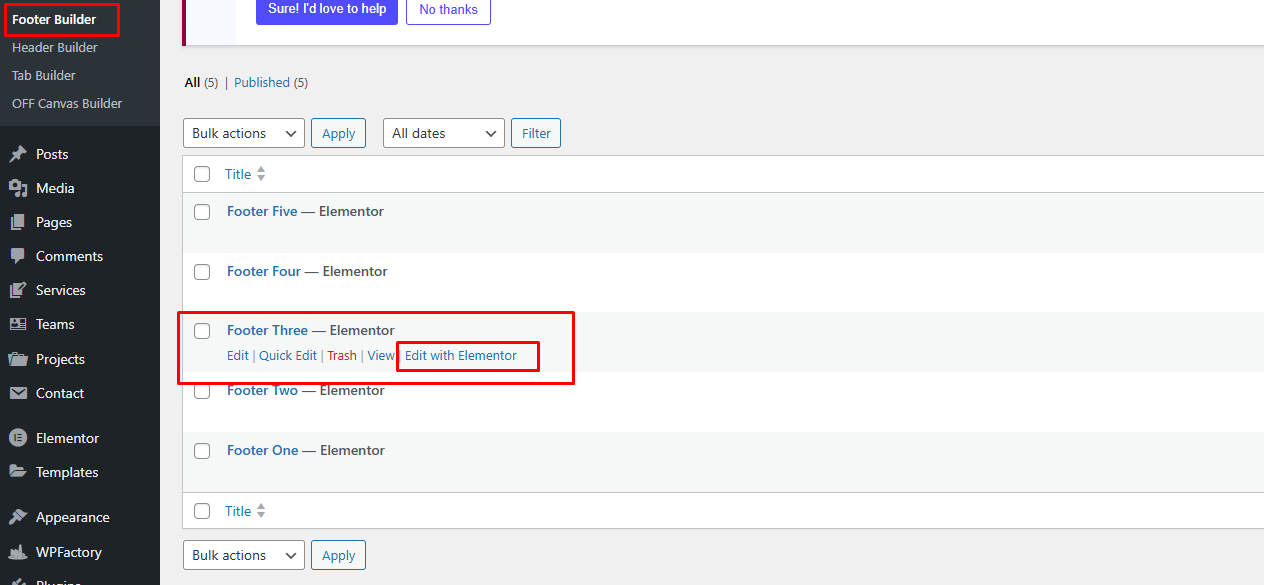Viewport: 1264px width, 585px height.
Task: Click the Appearance paintbrush icon
Action: 17,517
